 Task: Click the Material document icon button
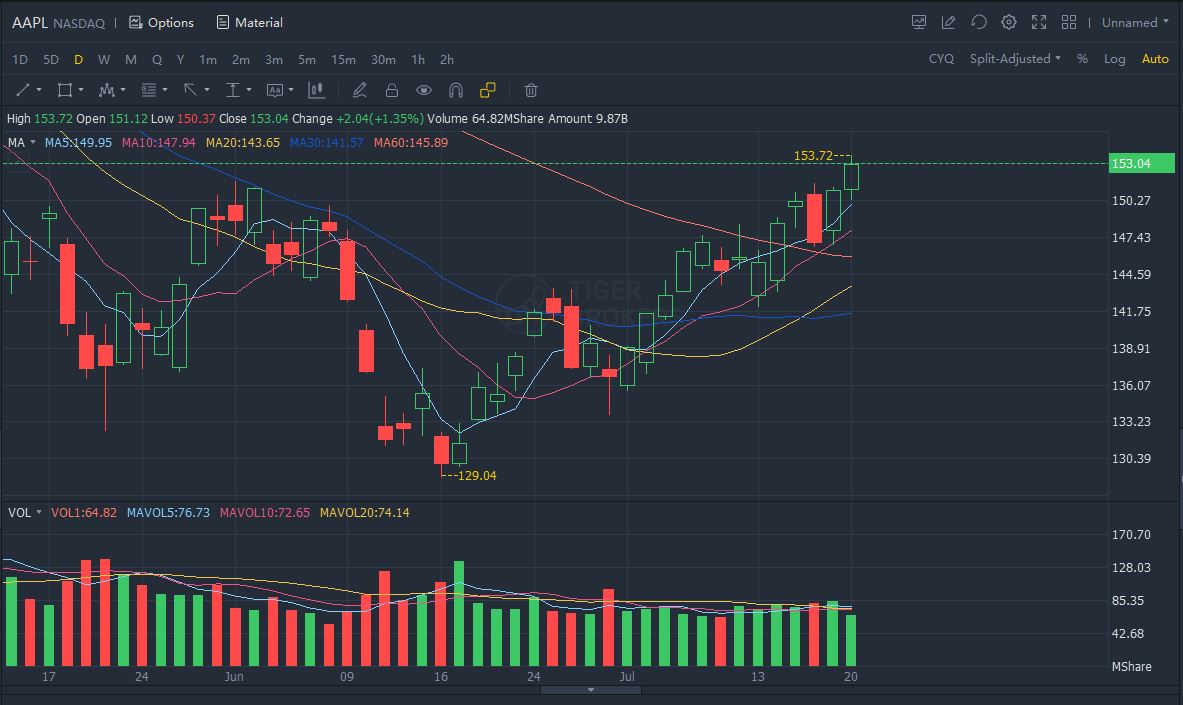[250, 23]
